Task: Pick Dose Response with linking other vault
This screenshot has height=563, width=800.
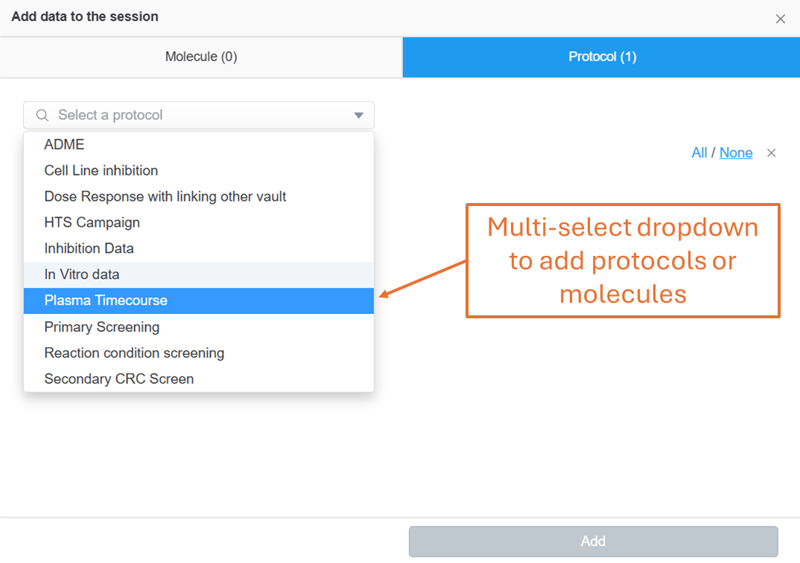Action: [x=165, y=197]
